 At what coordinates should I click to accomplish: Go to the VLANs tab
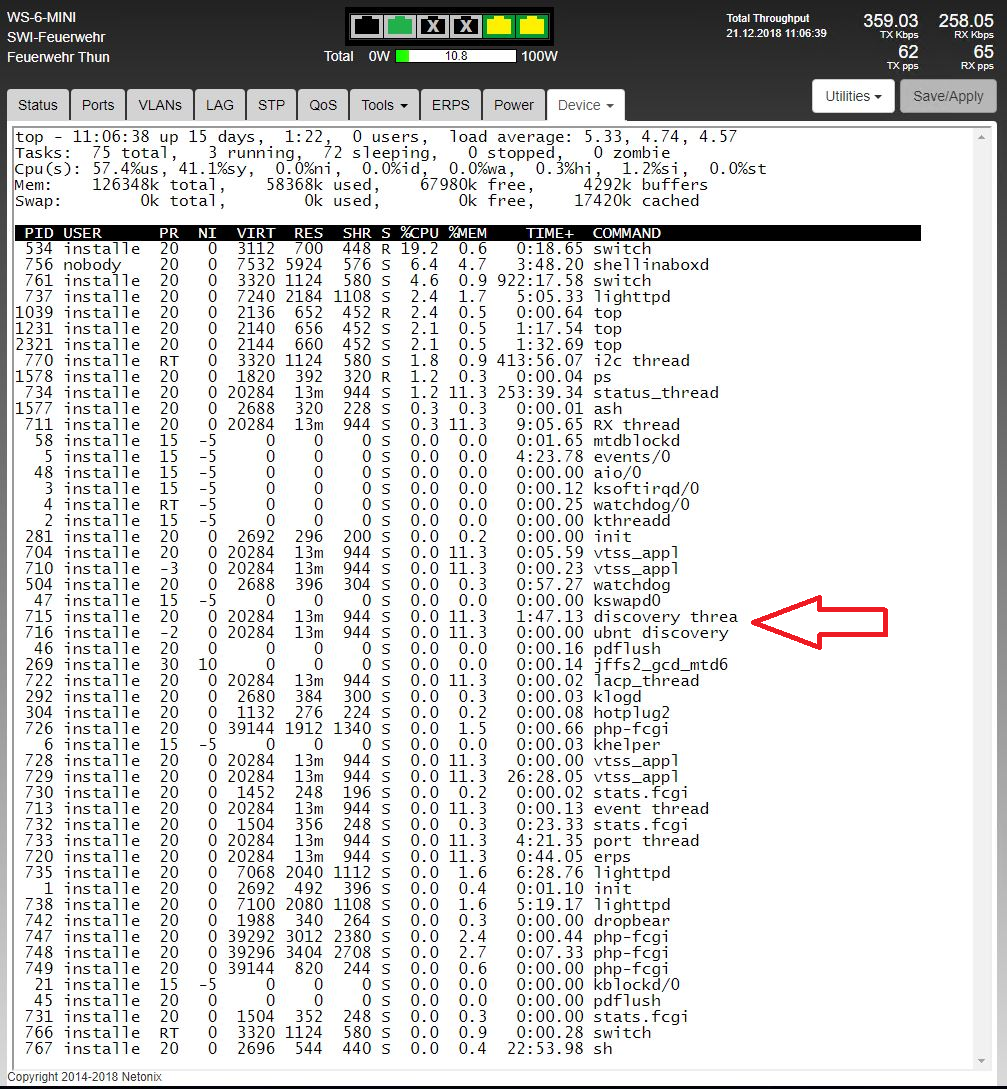tap(160, 105)
